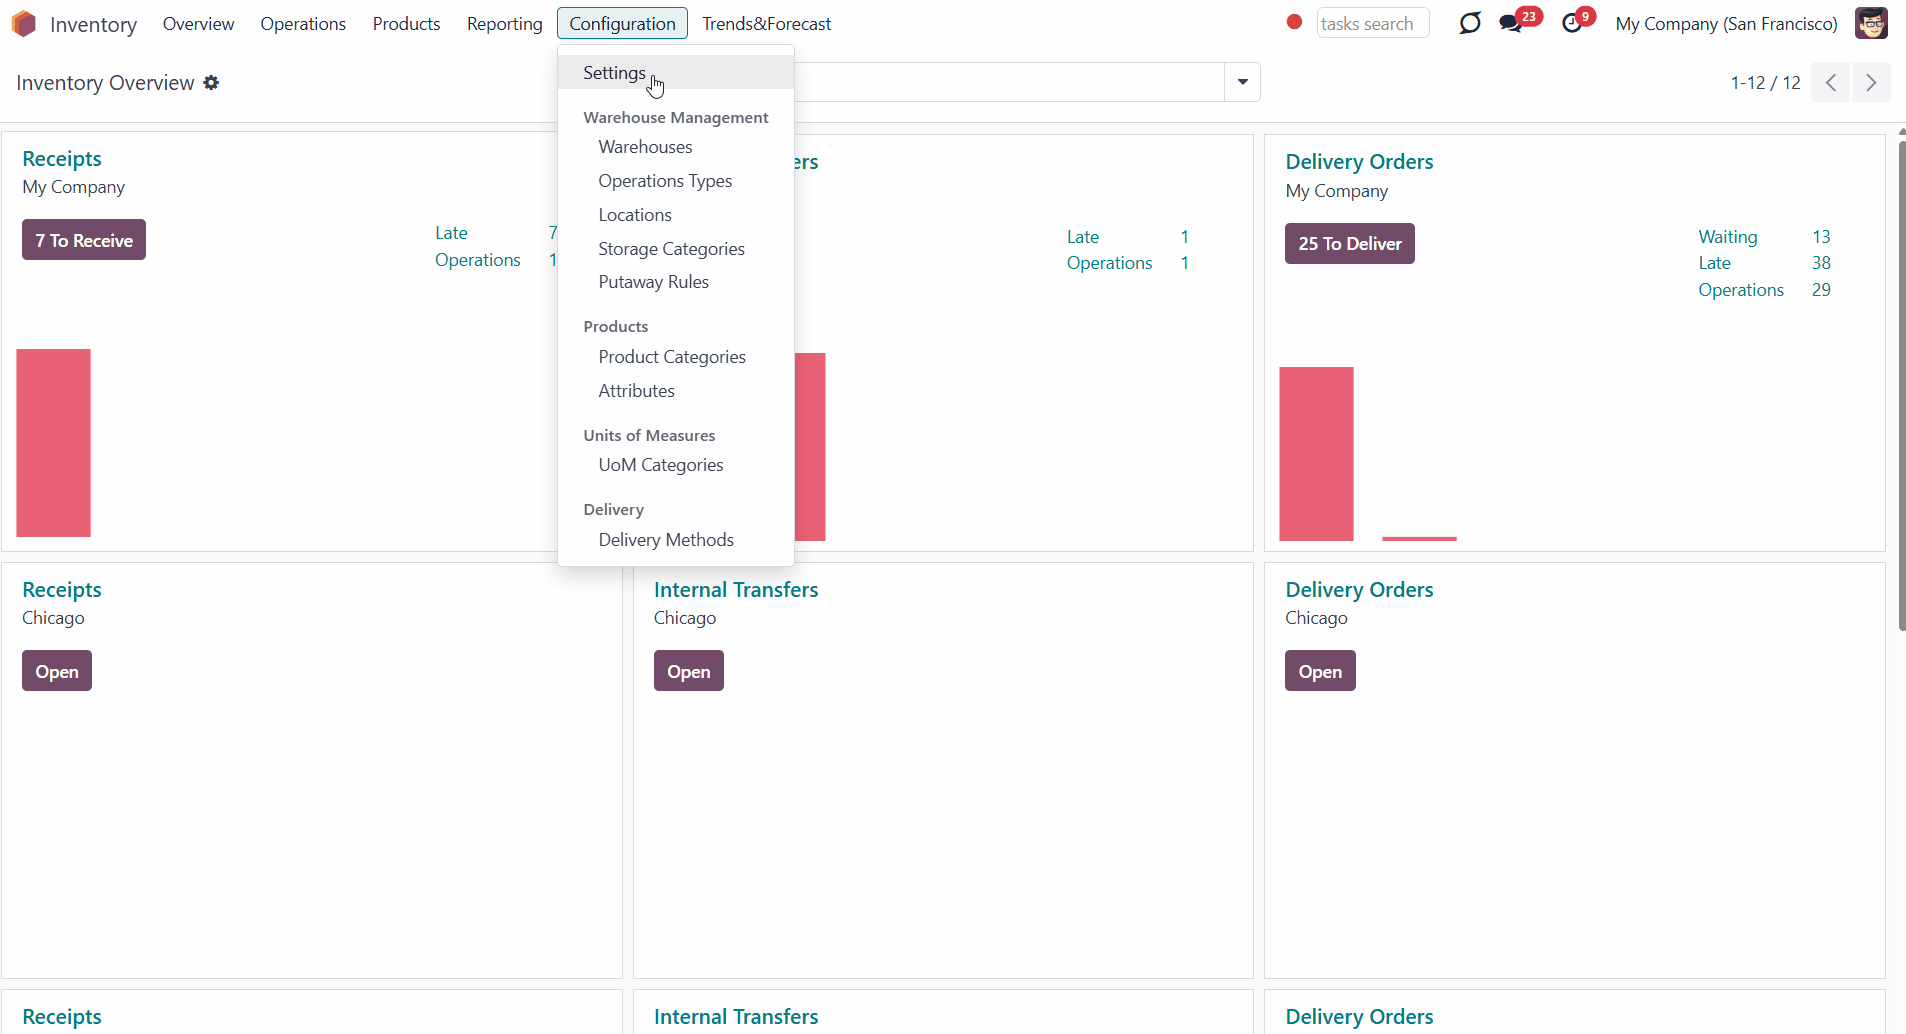The height and width of the screenshot is (1034, 1906).
Task: Click Operations link on My Company Receipts
Action: (x=478, y=260)
